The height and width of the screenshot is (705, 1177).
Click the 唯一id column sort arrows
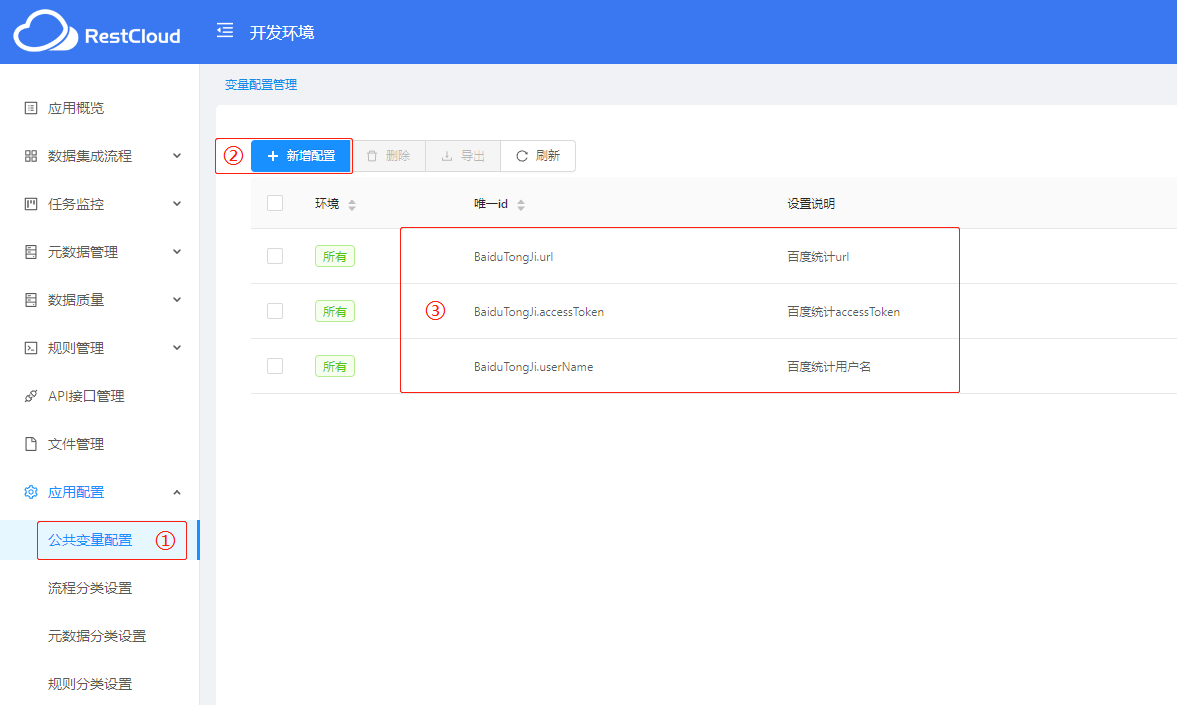pyautogui.click(x=521, y=205)
